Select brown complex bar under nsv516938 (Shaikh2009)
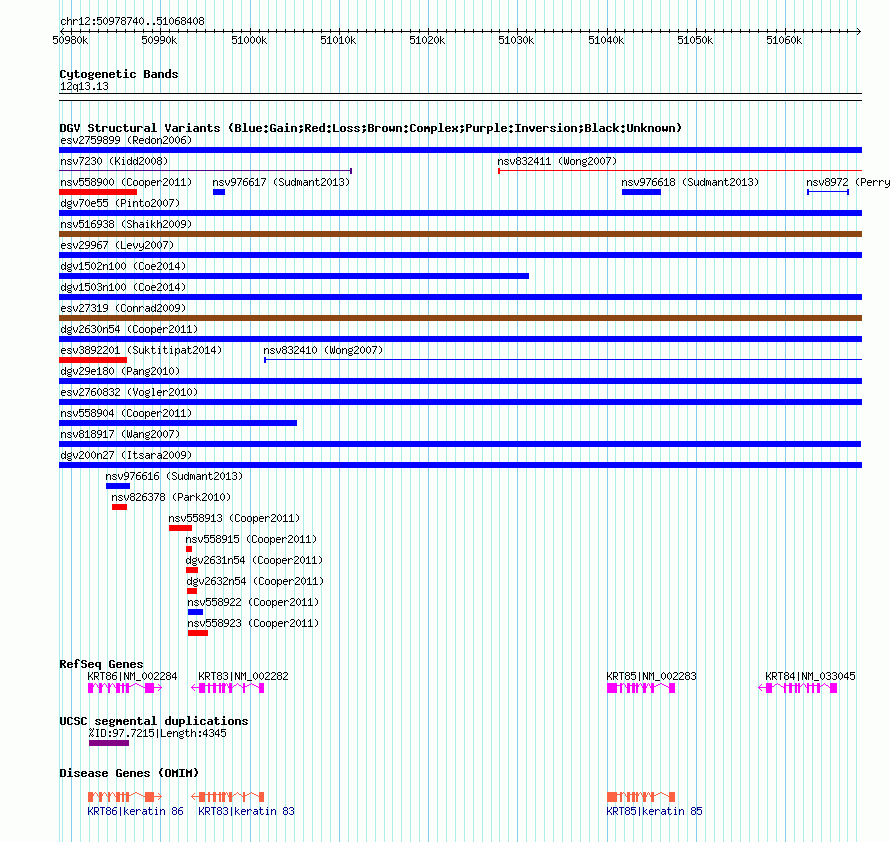 point(460,234)
